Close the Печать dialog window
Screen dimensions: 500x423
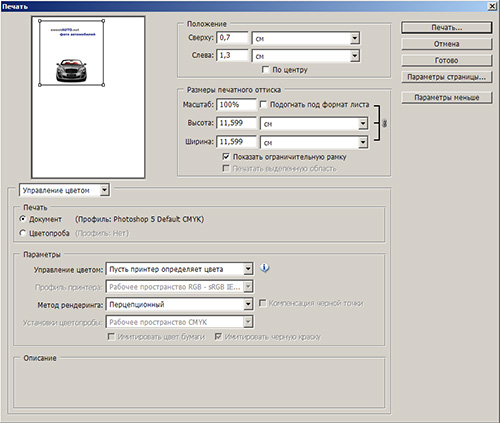click(492, 6)
